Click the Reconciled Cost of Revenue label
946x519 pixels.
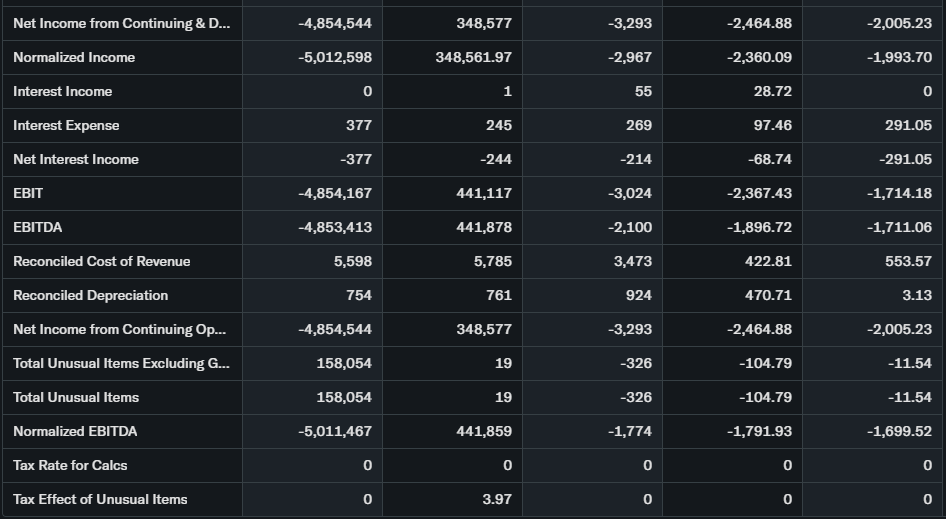click(101, 261)
